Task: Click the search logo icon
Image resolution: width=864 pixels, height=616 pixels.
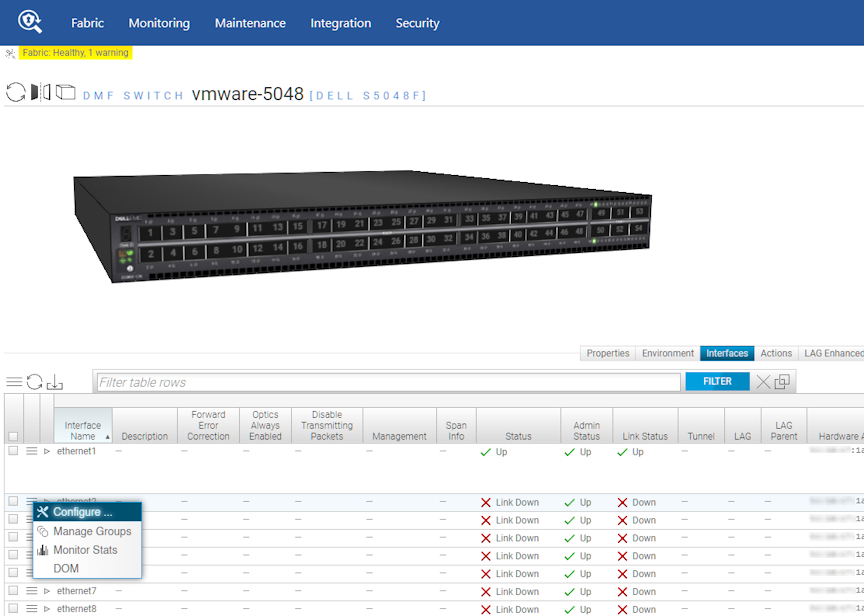Action: (x=30, y=22)
